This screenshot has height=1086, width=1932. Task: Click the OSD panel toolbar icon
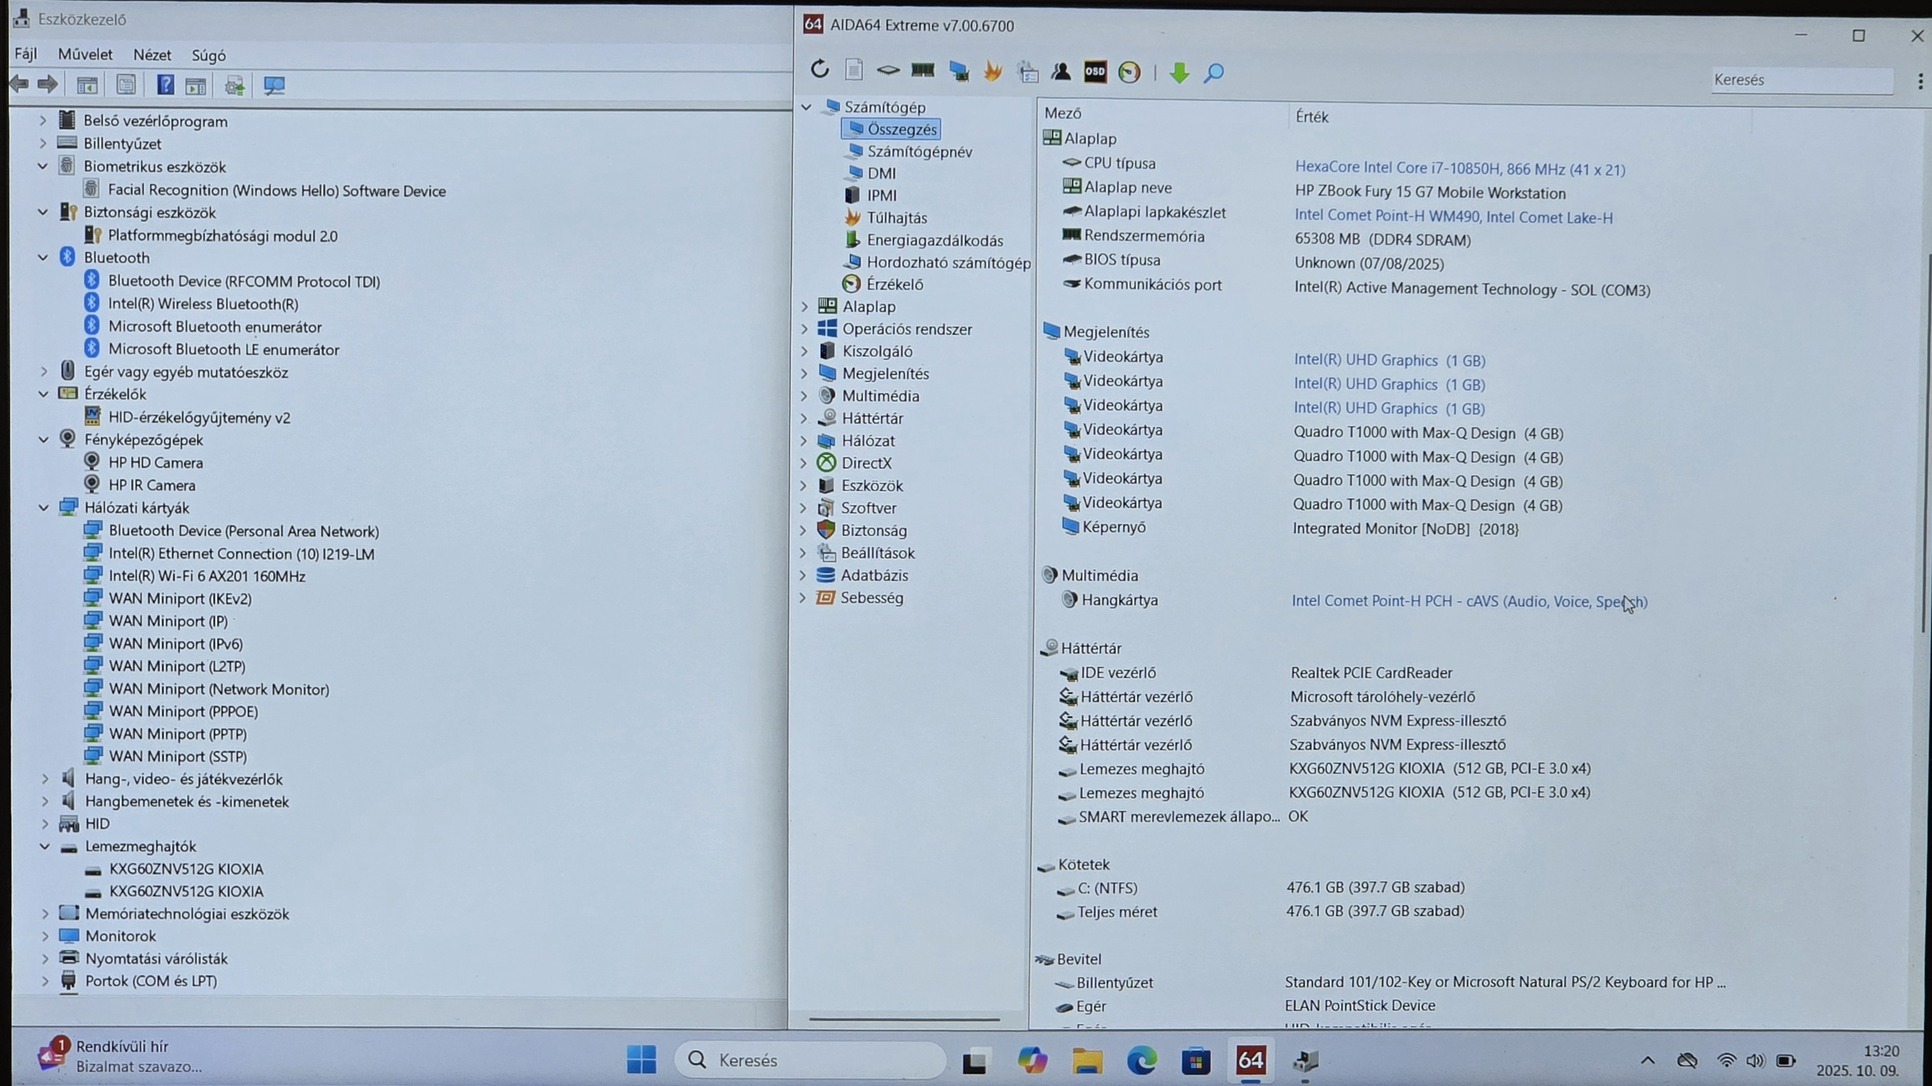click(x=1095, y=71)
